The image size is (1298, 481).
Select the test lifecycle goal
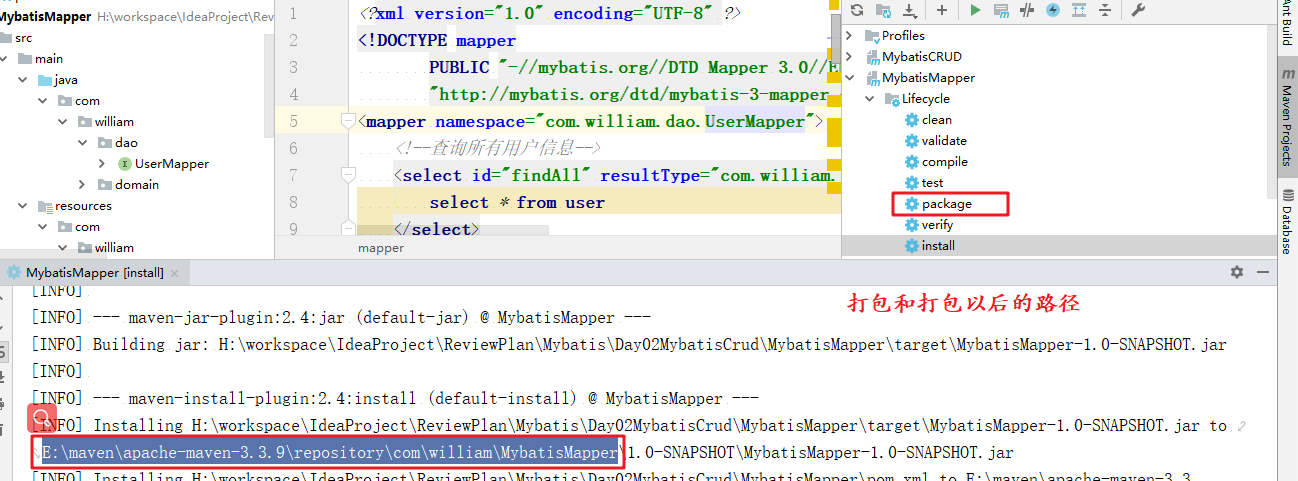click(932, 183)
